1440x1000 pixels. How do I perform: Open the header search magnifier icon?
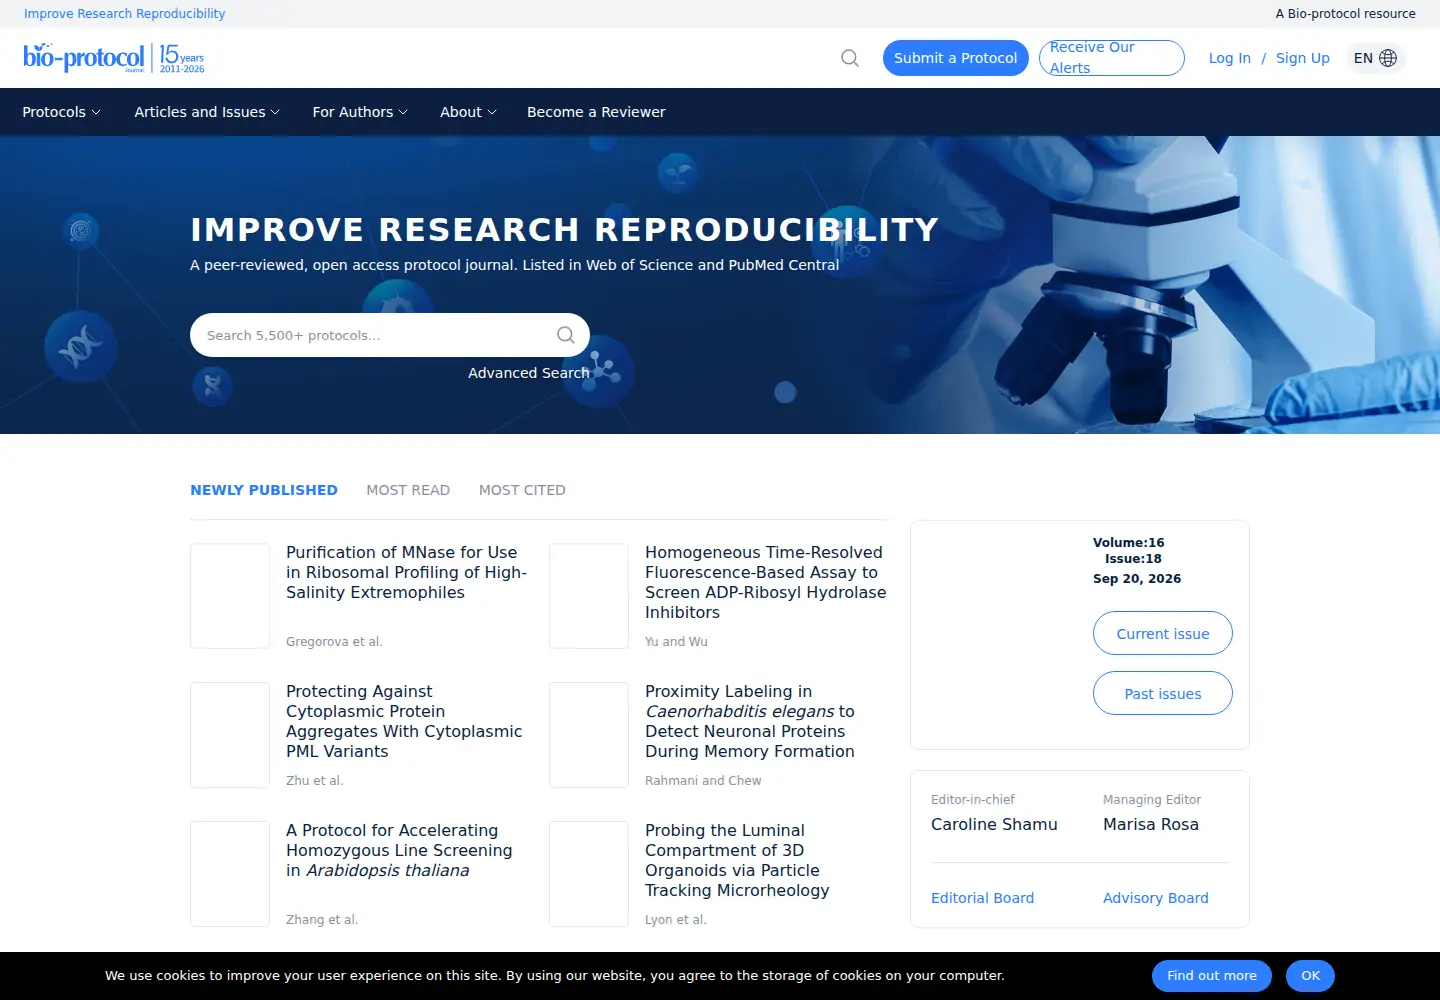(850, 58)
